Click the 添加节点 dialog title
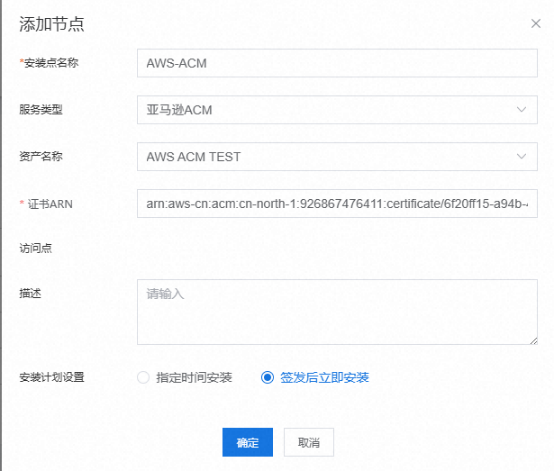The height and width of the screenshot is (471, 554). [52, 24]
